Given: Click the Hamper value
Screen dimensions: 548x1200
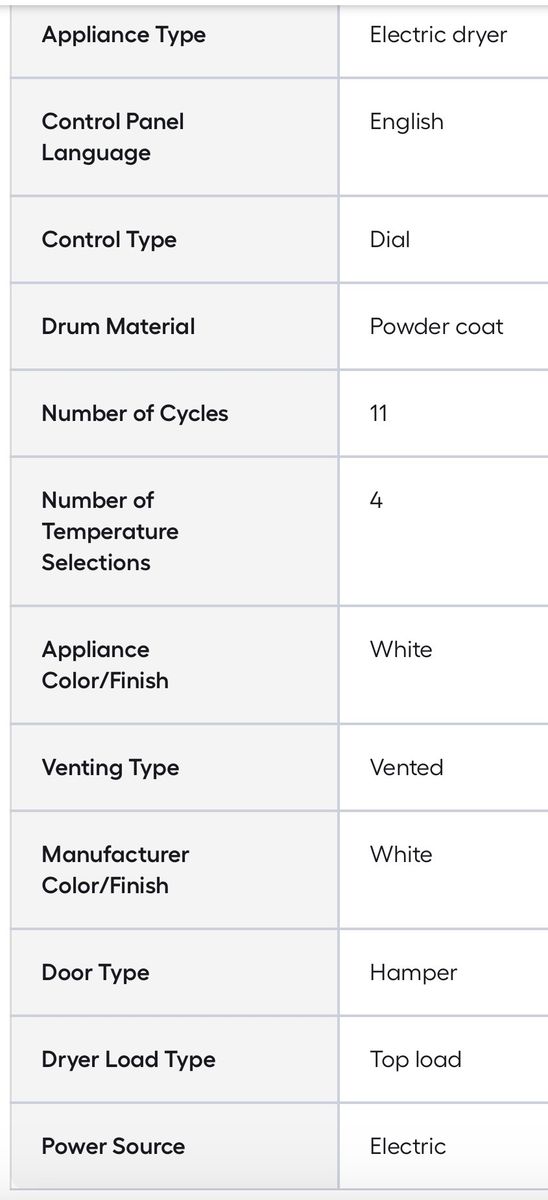Looking at the screenshot, I should tap(413, 972).
